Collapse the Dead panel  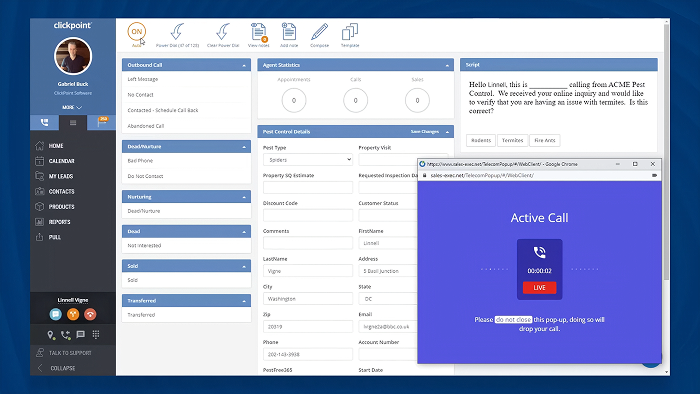pyautogui.click(x=244, y=232)
